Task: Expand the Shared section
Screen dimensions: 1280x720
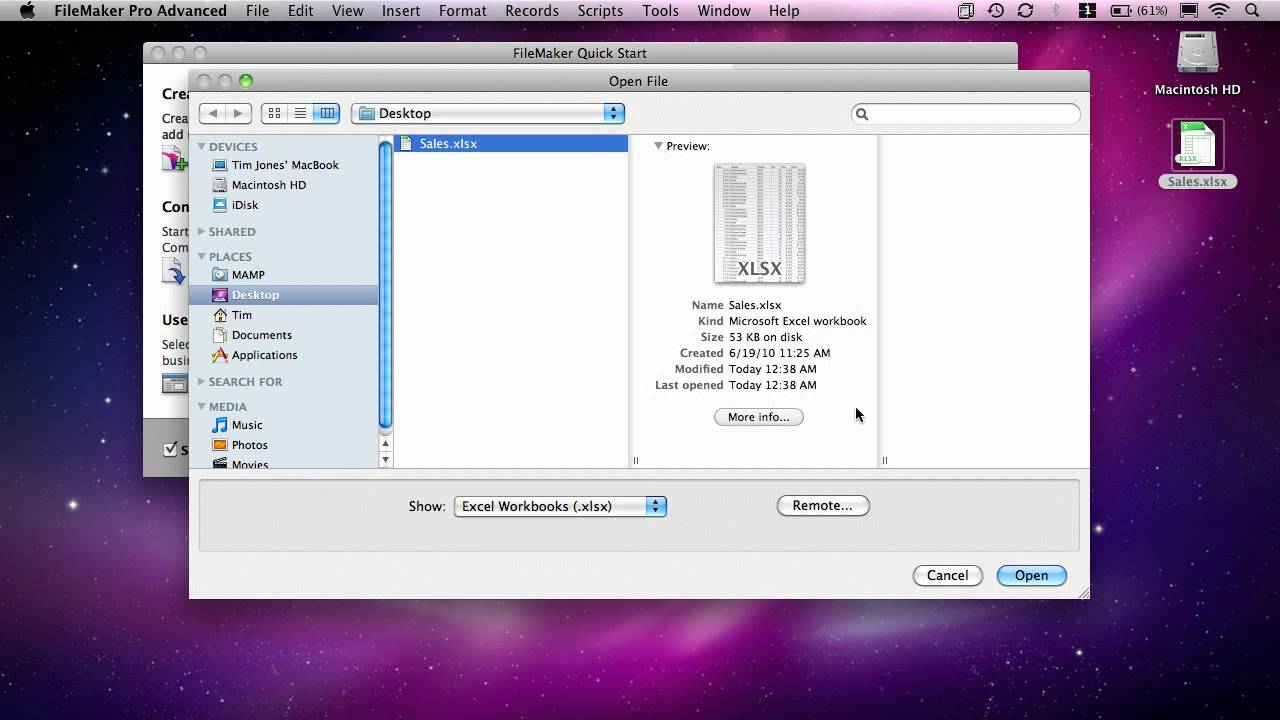Action: click(x=201, y=232)
